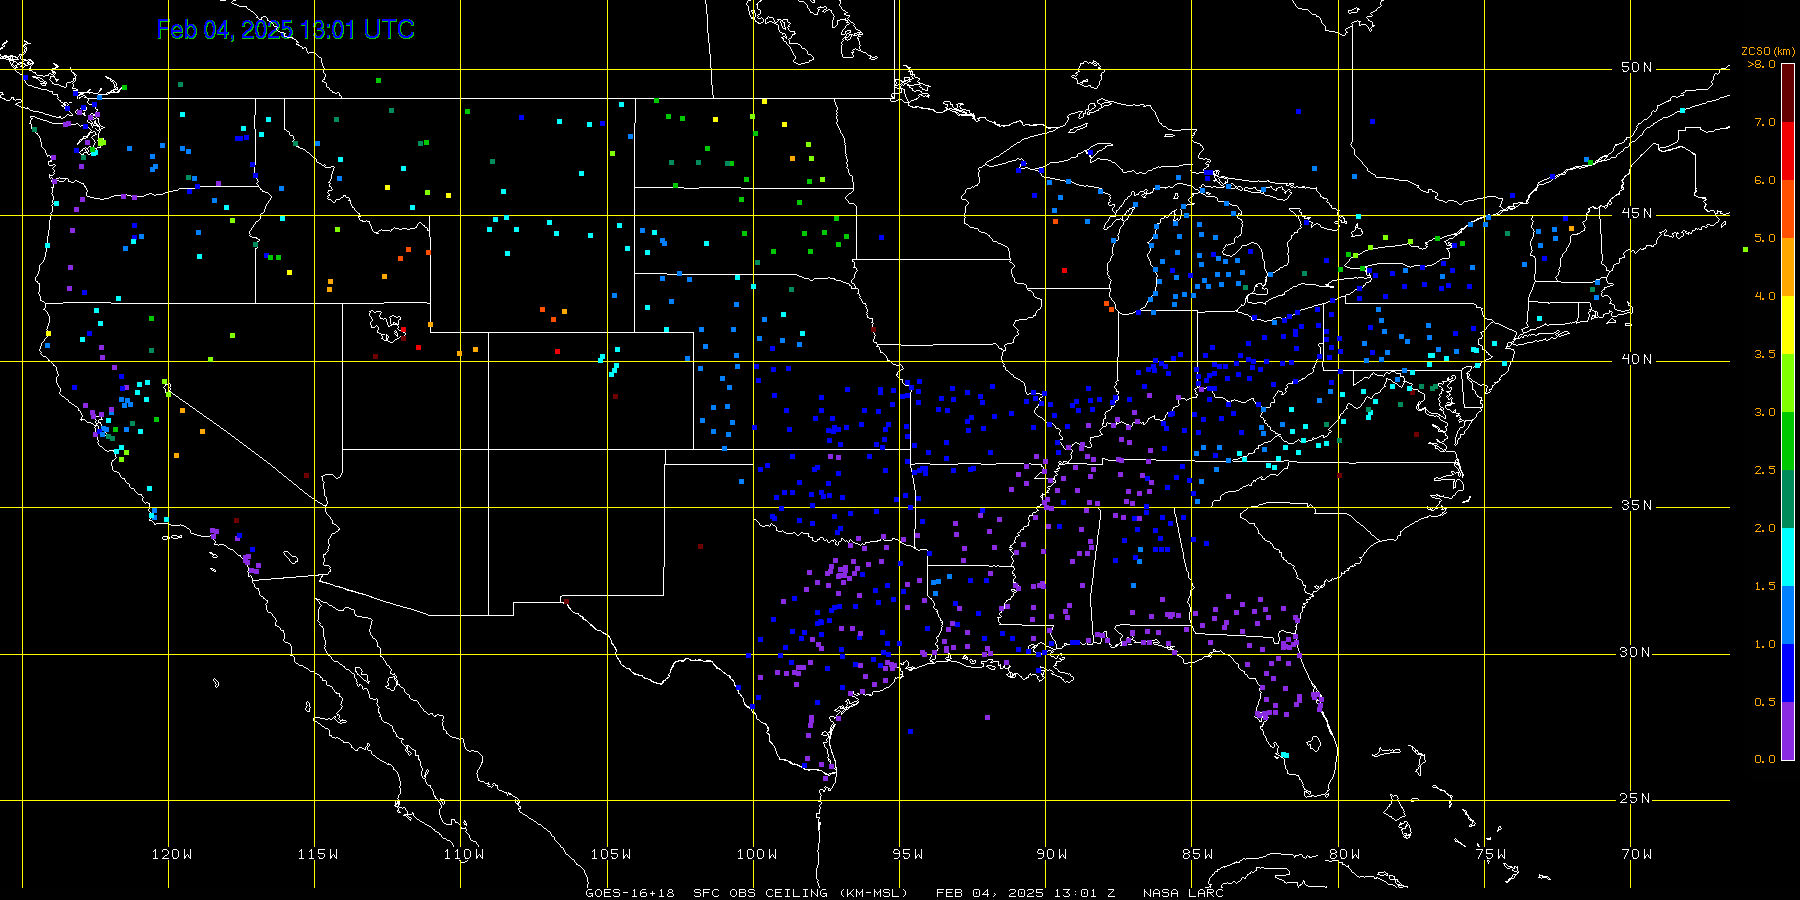Viewport: 1800px width, 900px height.
Task: Click the 0.0 color bar label
Action: 1765,759
